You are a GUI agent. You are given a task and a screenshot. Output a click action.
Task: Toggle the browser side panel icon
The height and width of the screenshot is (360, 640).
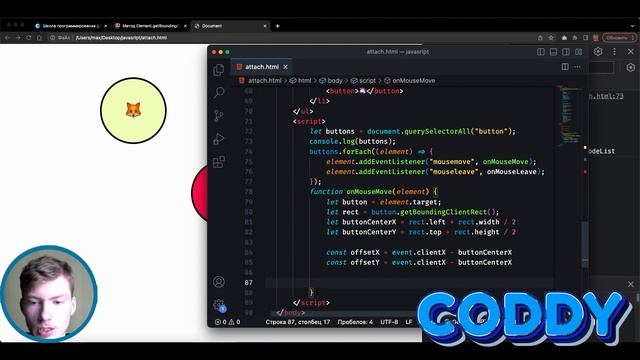tap(585, 38)
